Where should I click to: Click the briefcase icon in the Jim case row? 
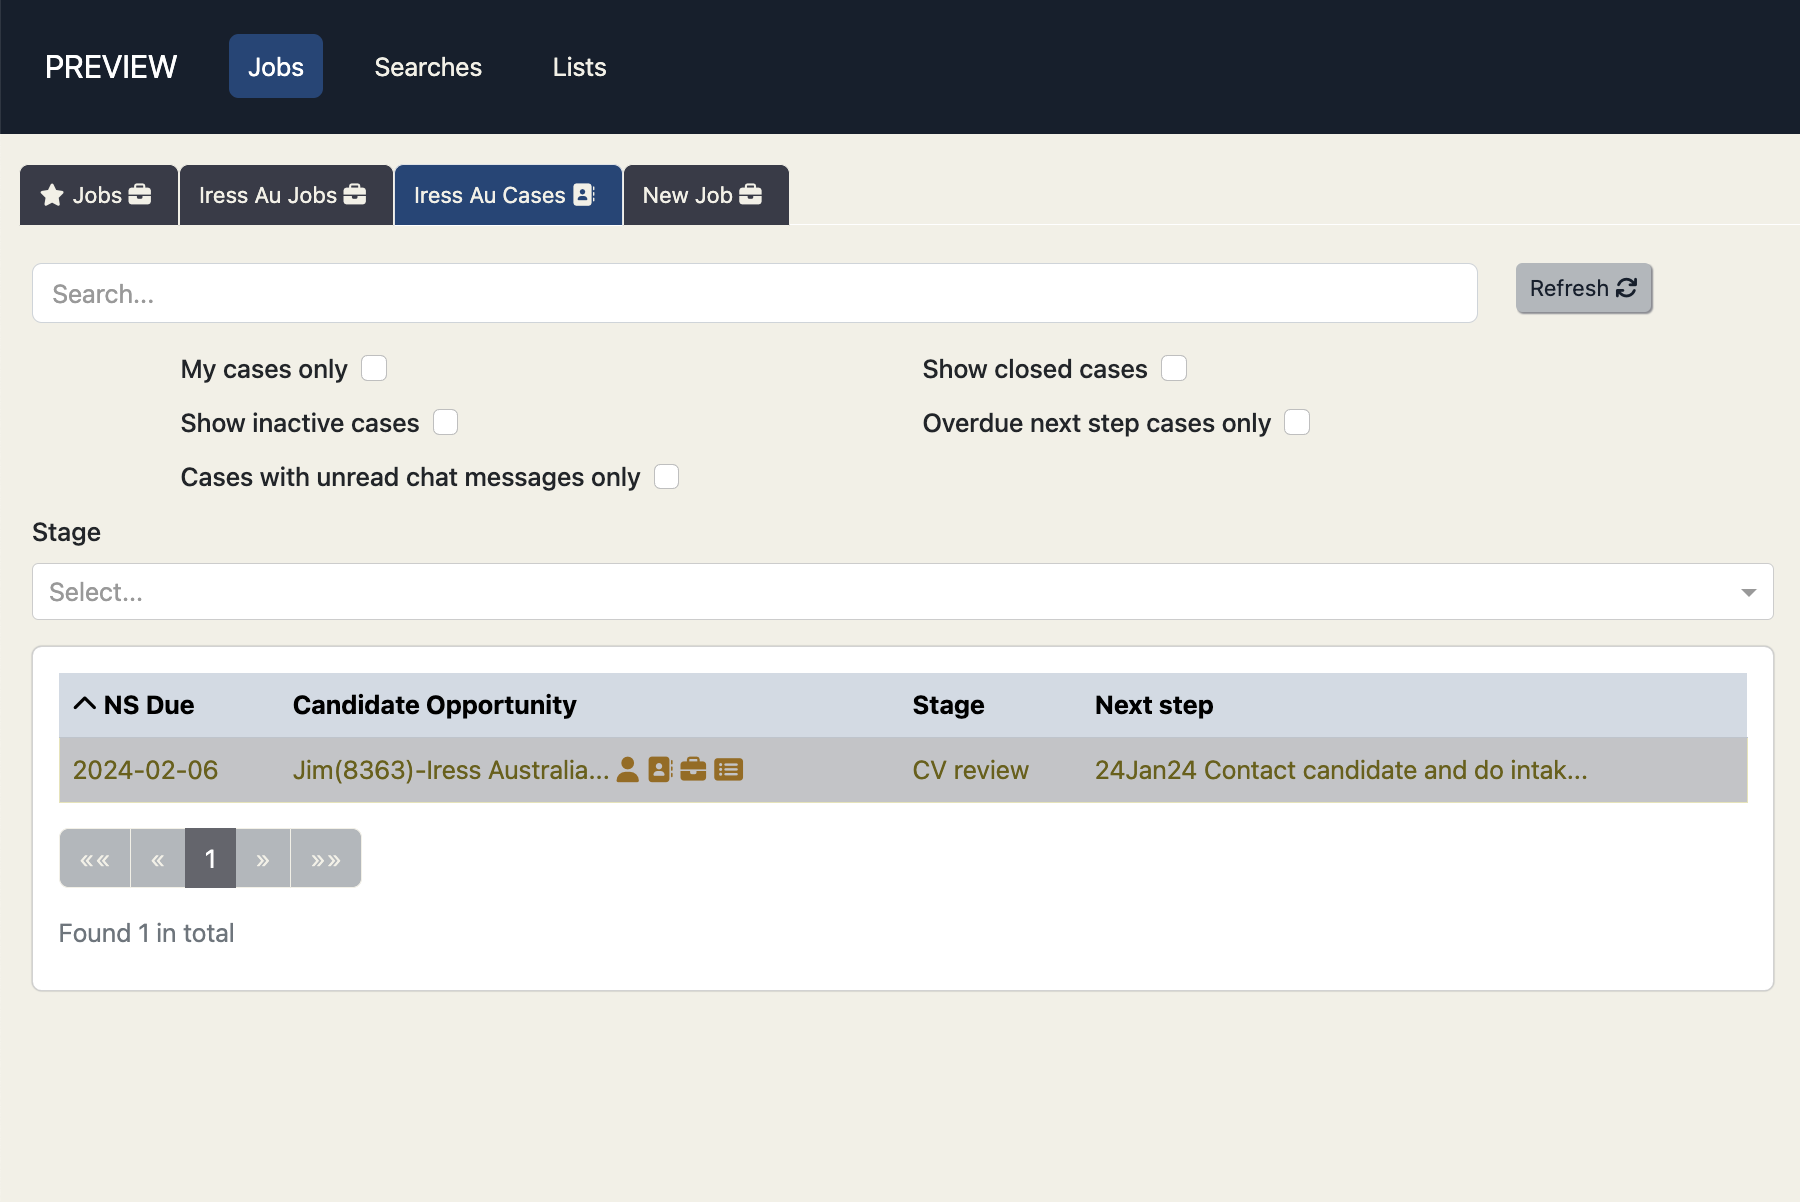694,770
